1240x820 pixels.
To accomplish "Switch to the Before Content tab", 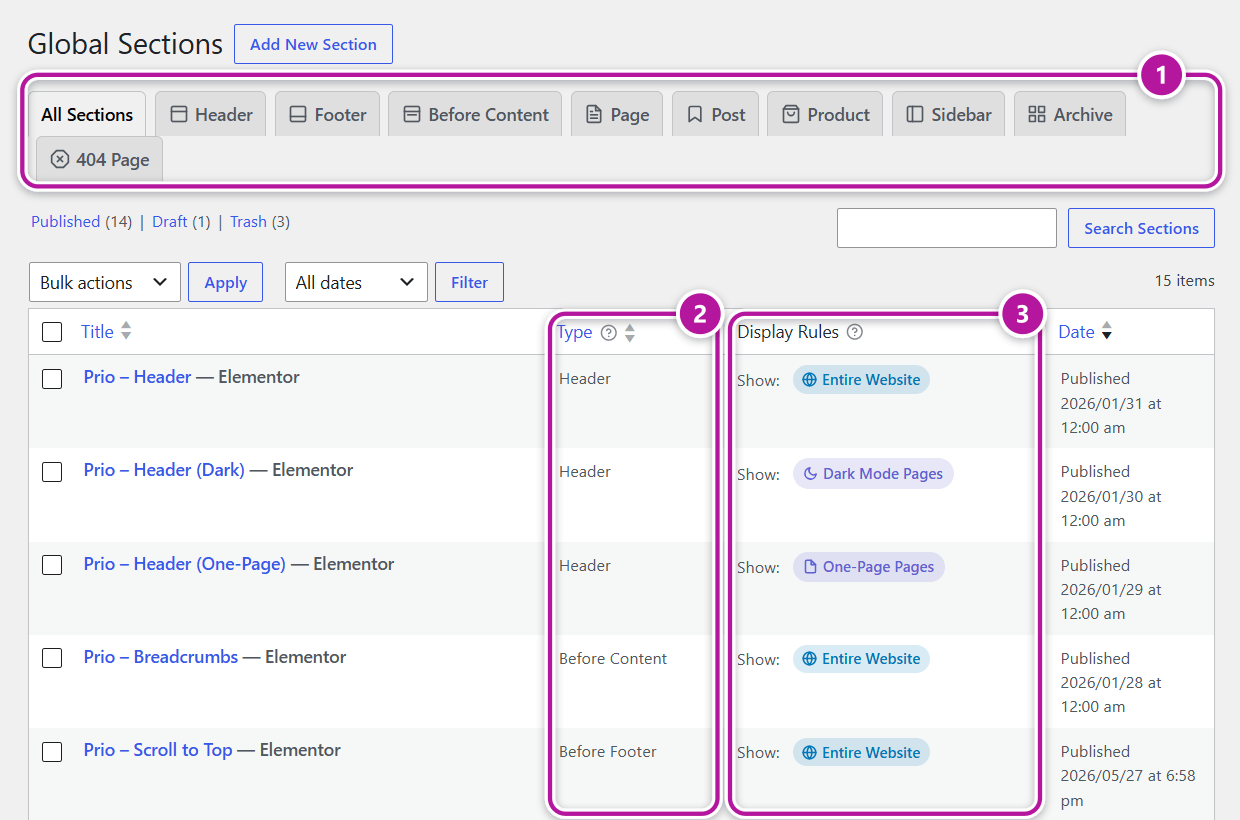I will coord(475,114).
